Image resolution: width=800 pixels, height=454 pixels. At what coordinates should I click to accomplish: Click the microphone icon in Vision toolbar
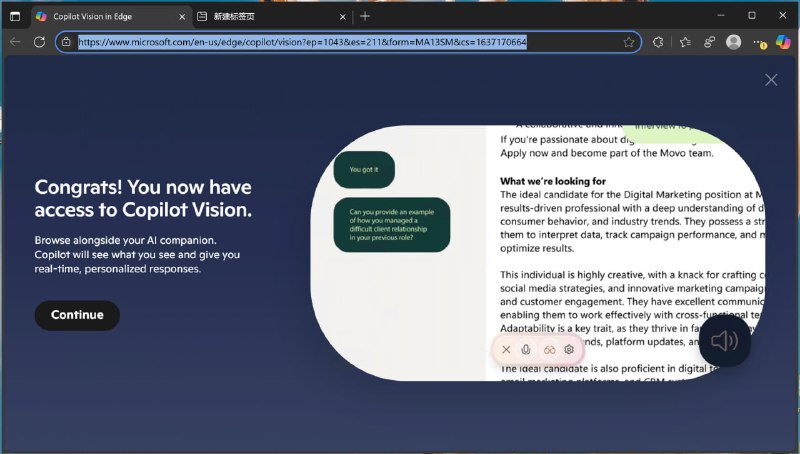coord(526,349)
